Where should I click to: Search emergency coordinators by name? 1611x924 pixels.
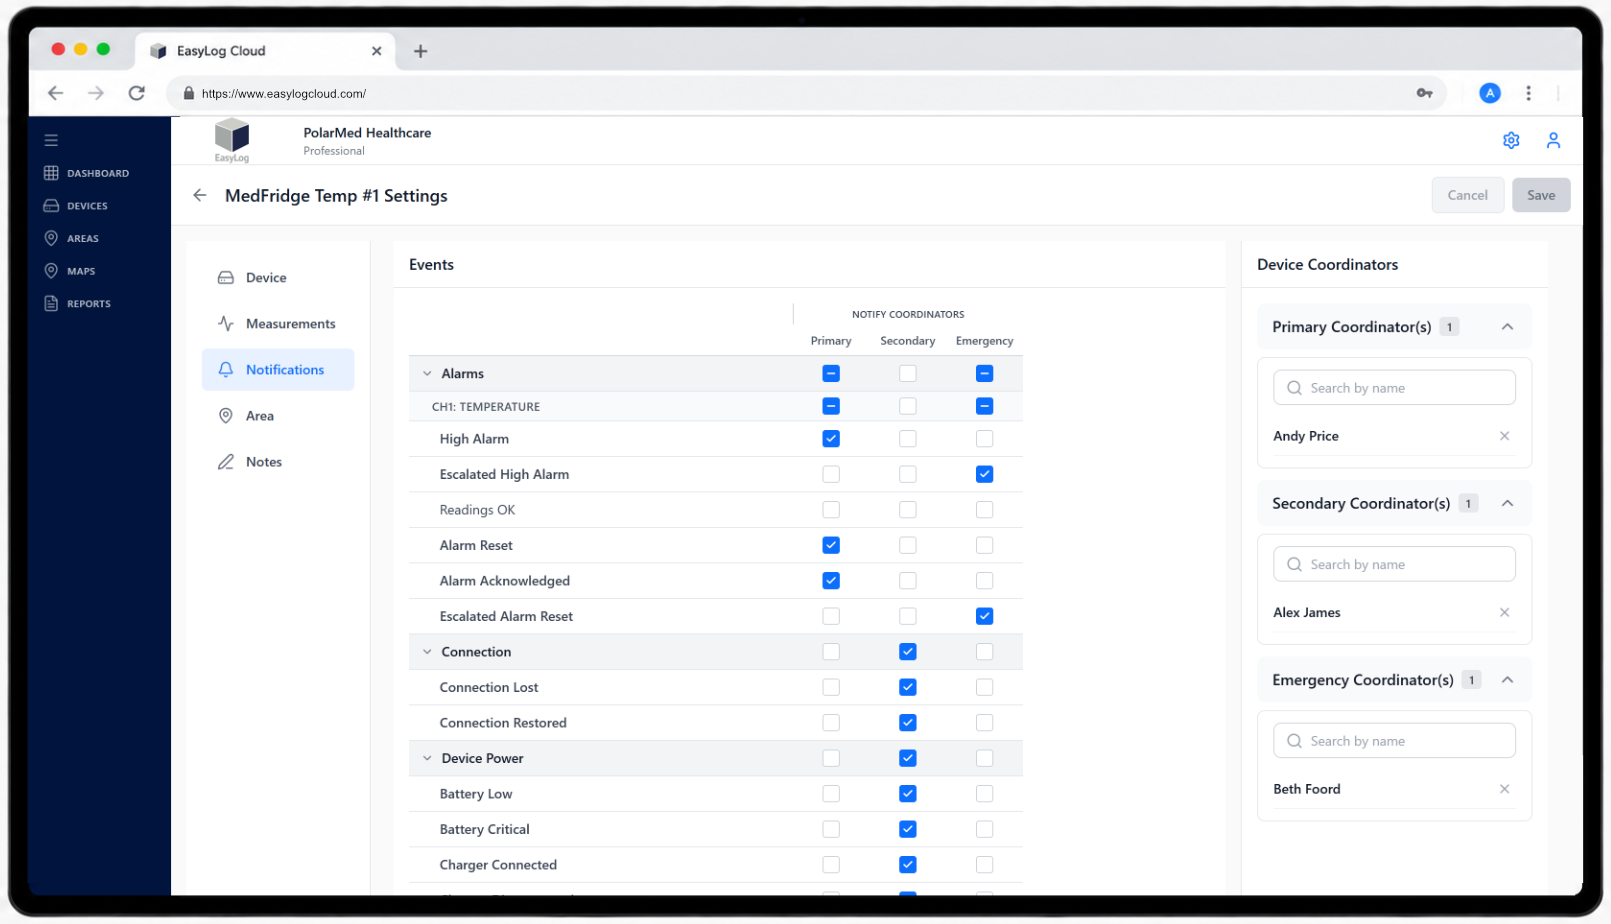click(x=1394, y=741)
